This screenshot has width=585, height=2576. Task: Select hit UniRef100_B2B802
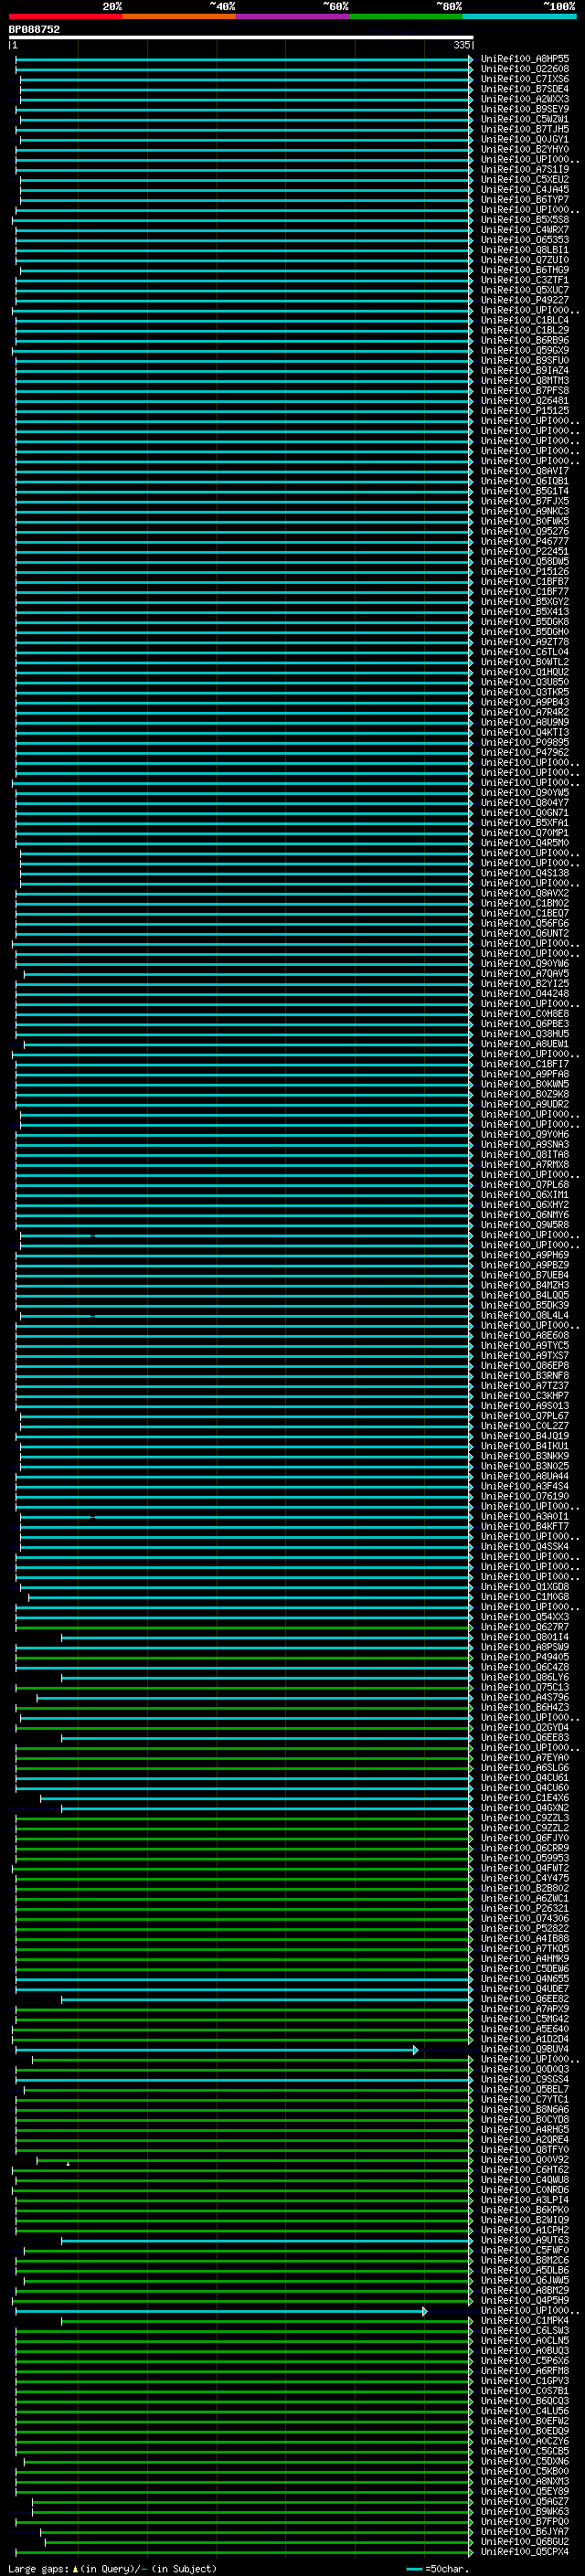(525, 1888)
